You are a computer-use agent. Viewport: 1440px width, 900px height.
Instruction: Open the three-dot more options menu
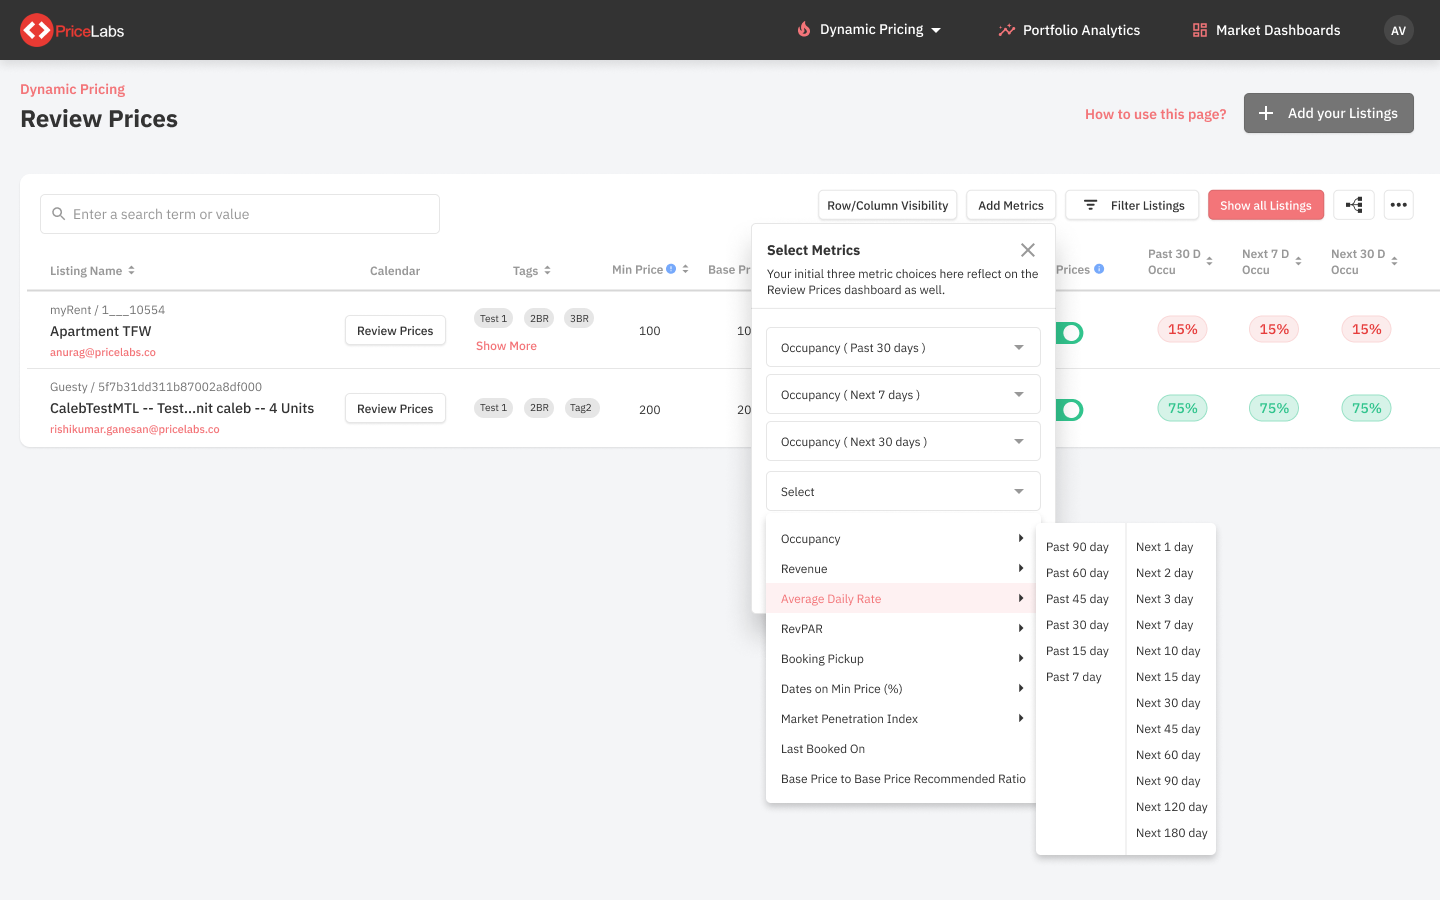click(1399, 205)
